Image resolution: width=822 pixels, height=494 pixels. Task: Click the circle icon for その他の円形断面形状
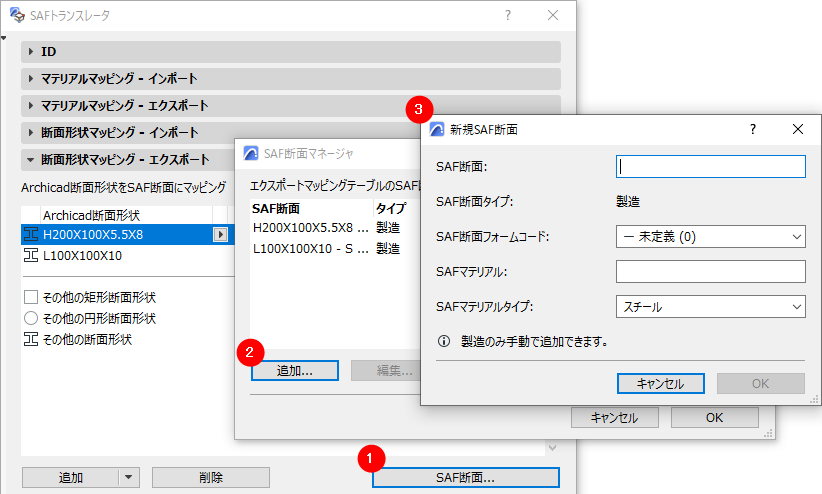31,318
